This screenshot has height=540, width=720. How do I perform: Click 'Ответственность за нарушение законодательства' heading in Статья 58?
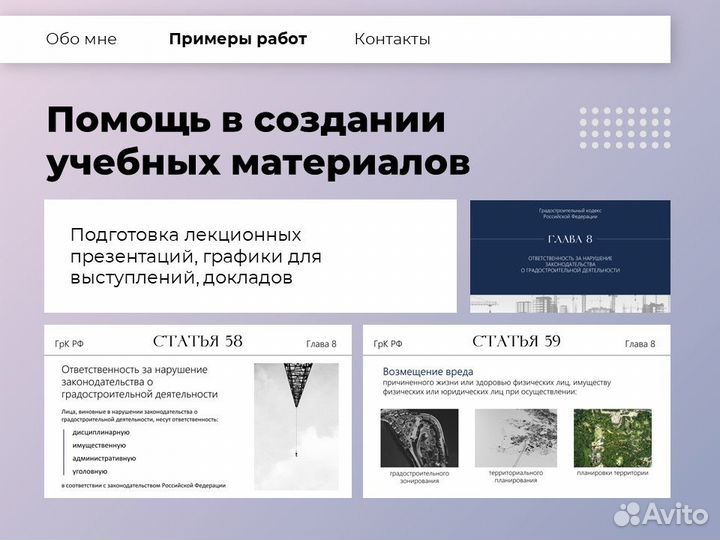point(140,382)
